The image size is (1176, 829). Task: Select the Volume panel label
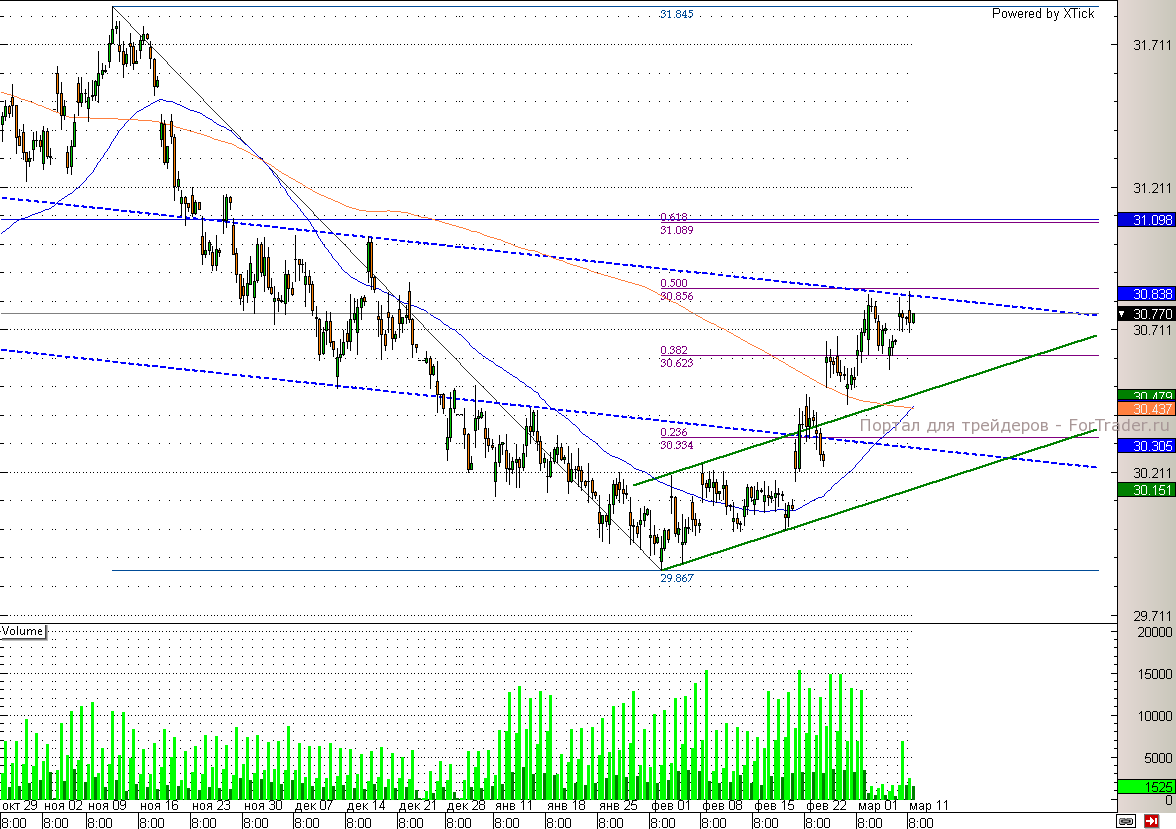(x=22, y=631)
